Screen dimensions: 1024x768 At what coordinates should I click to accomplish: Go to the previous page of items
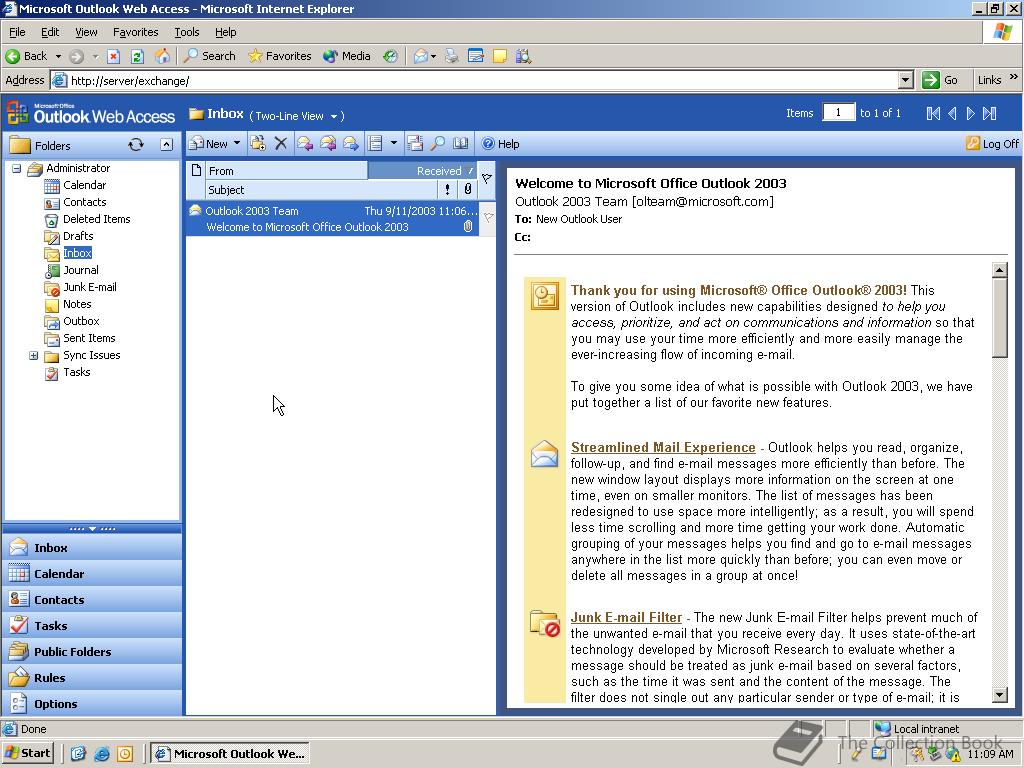tap(952, 114)
